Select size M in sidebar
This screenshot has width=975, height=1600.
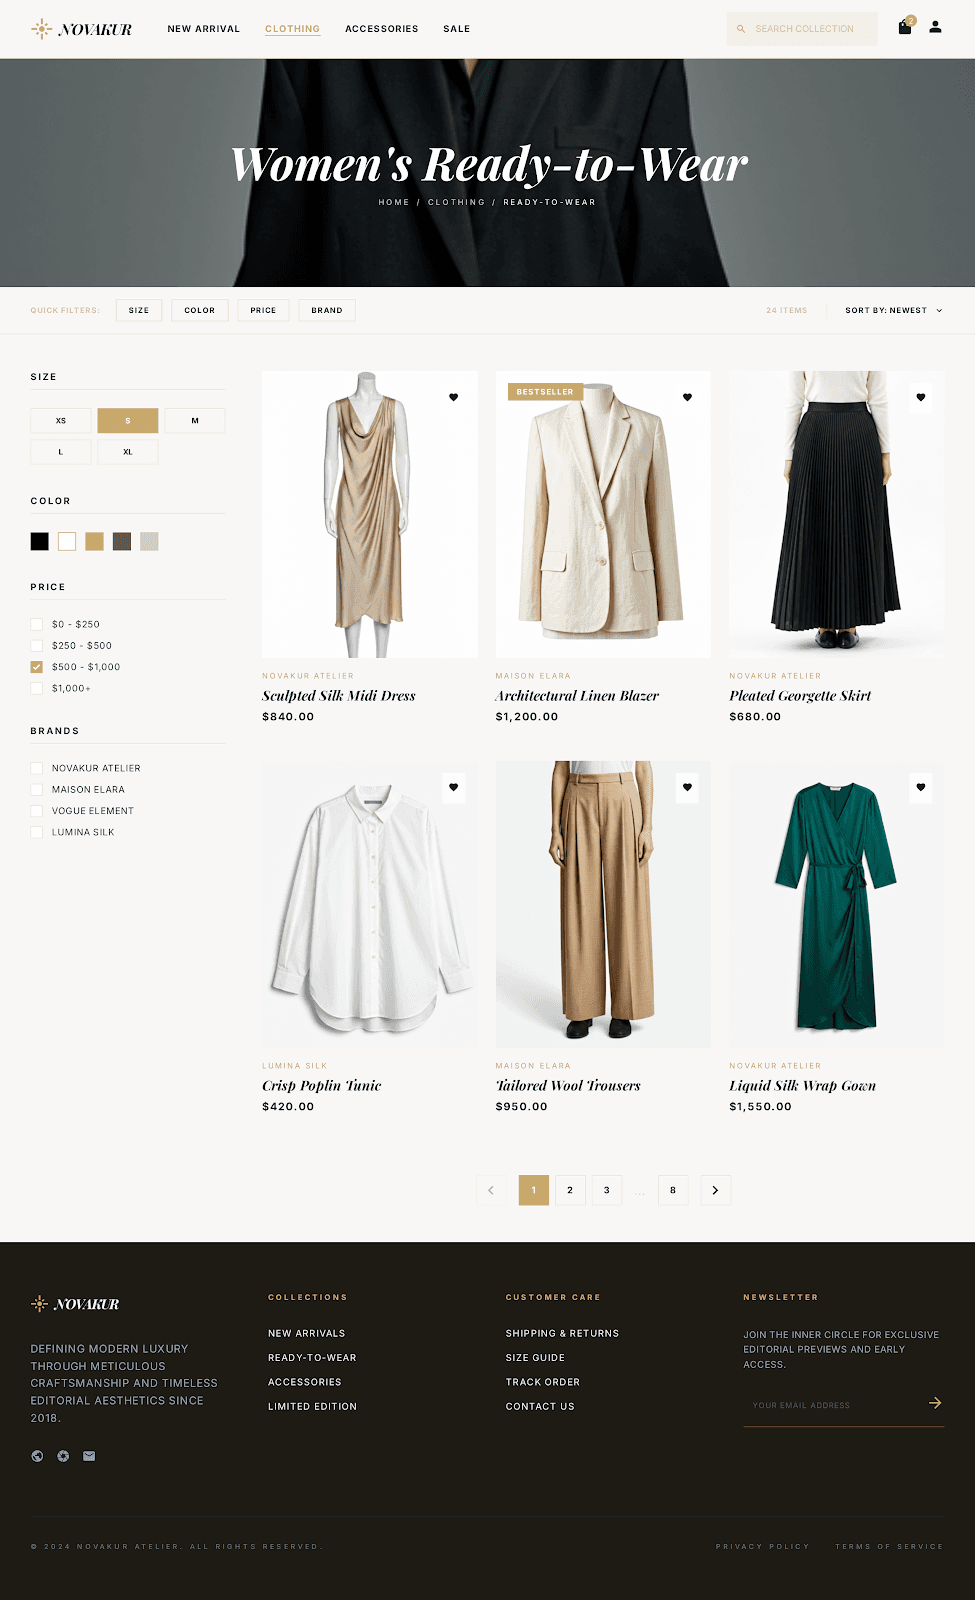point(194,421)
